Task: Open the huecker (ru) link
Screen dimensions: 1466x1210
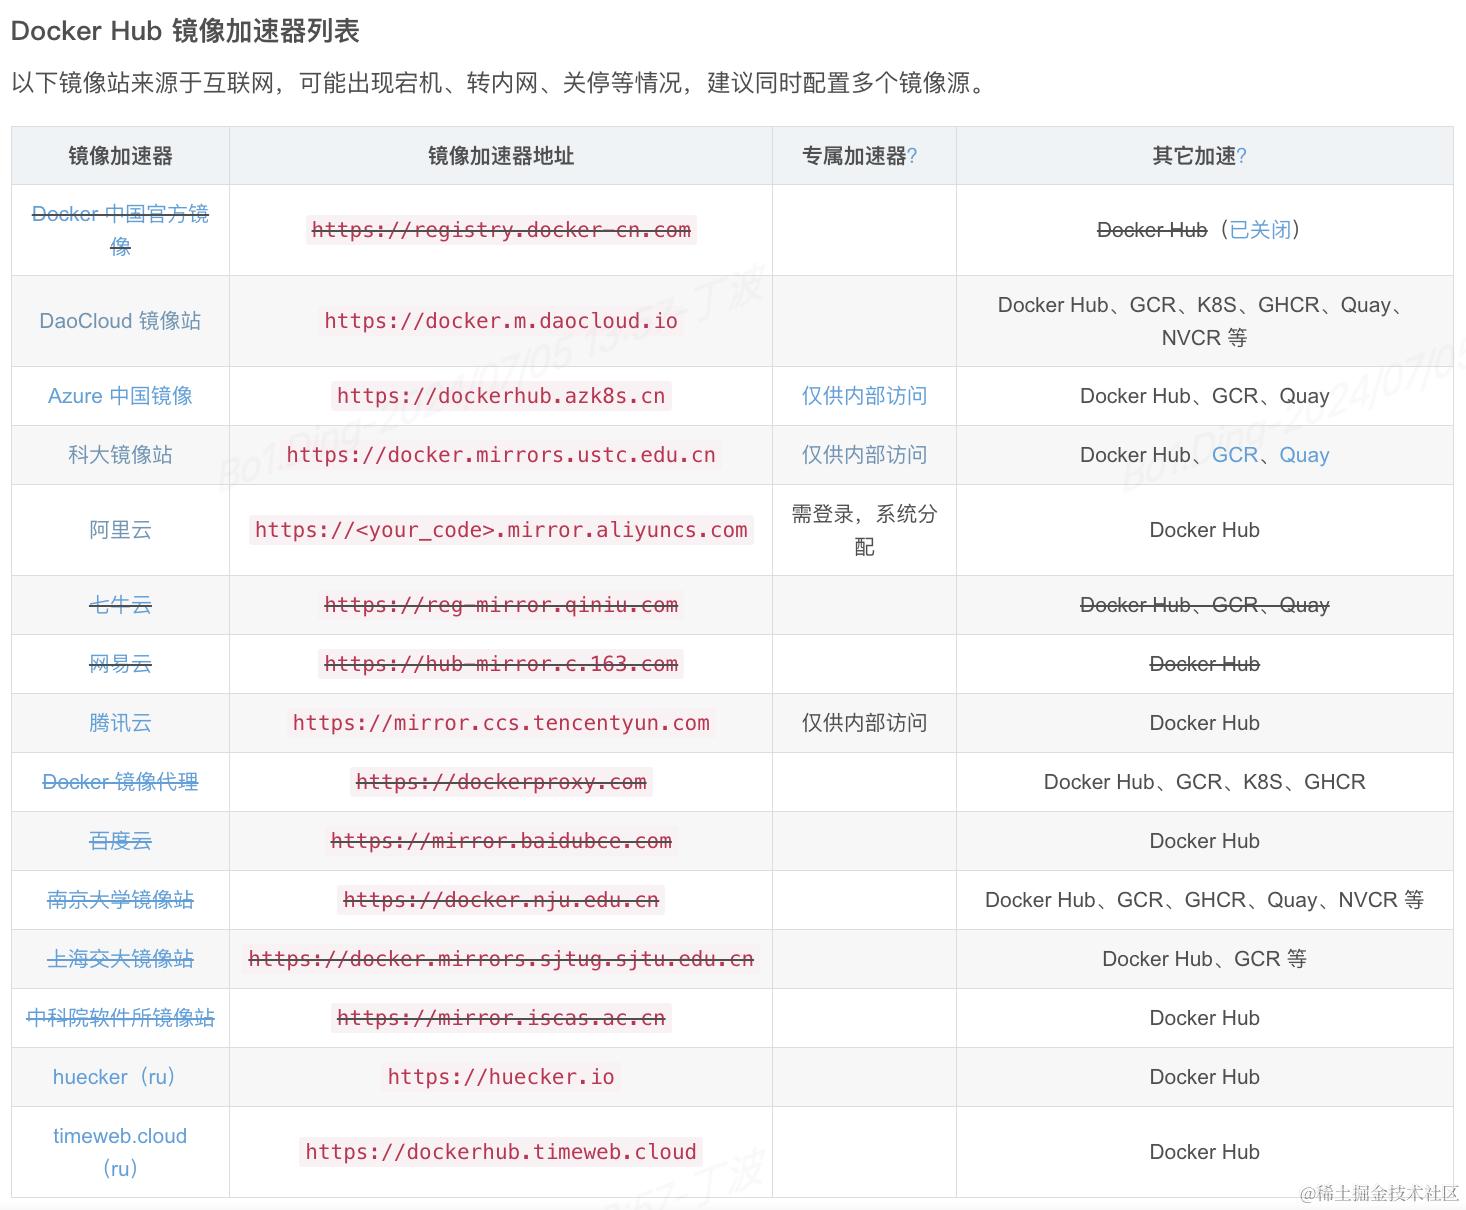Action: [x=114, y=1077]
